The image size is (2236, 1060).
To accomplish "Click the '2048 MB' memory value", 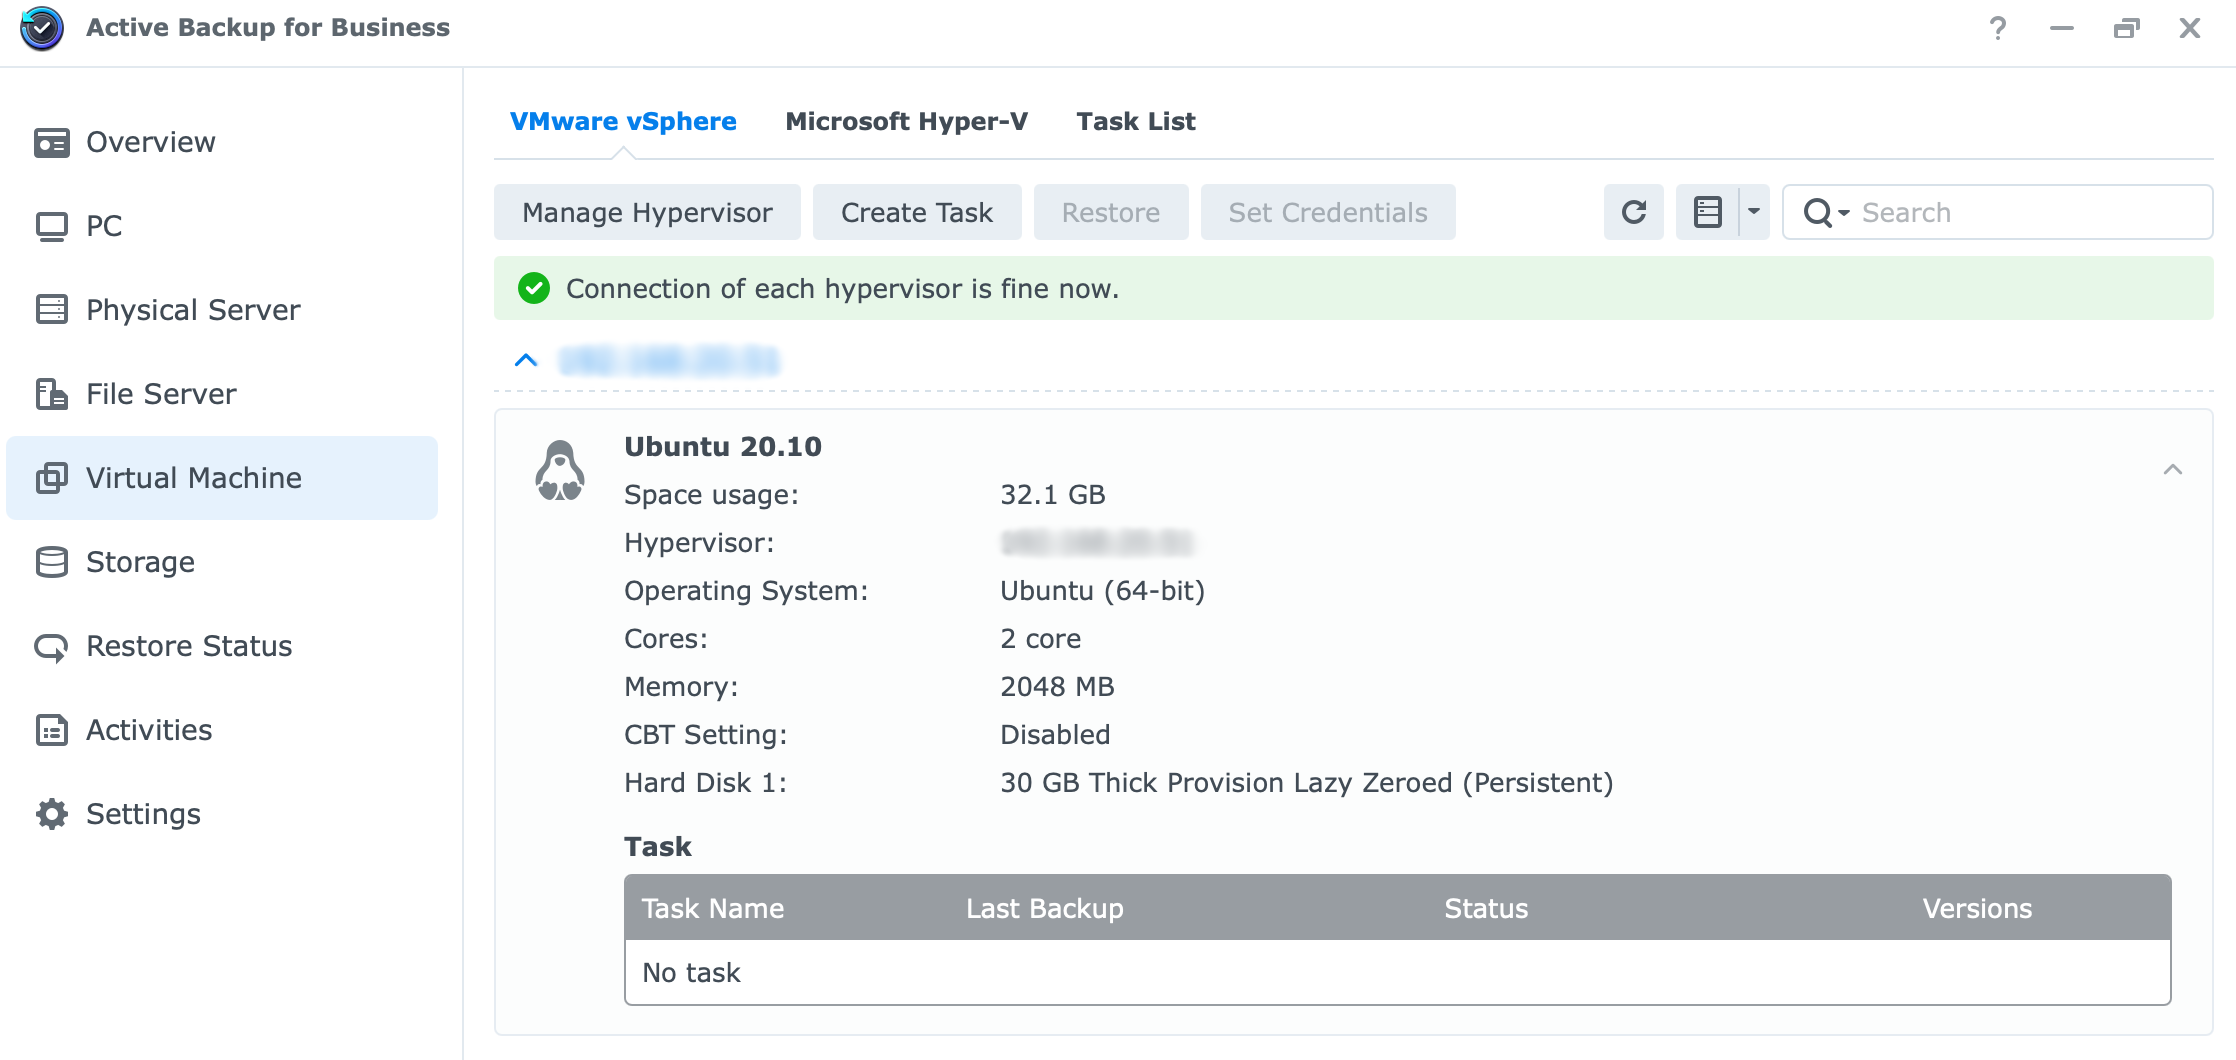I will (1057, 686).
